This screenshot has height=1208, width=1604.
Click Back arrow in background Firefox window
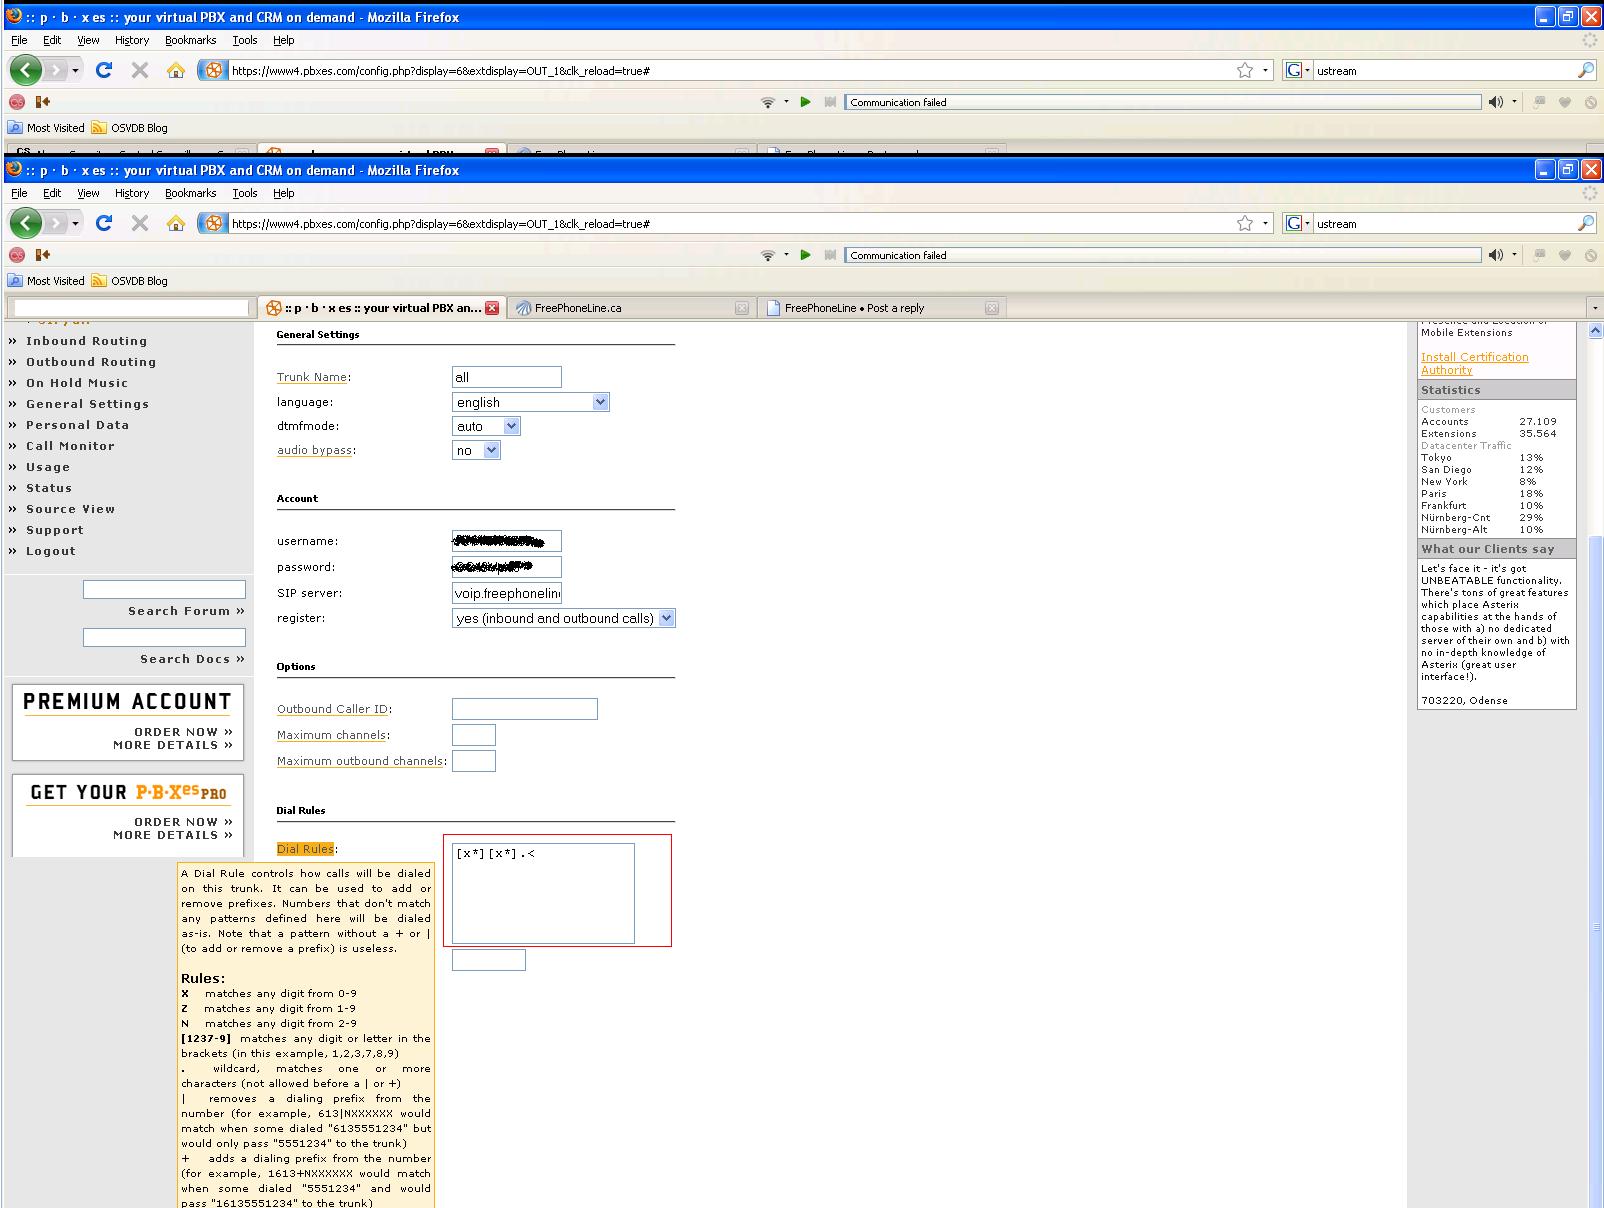pyautogui.click(x=26, y=70)
